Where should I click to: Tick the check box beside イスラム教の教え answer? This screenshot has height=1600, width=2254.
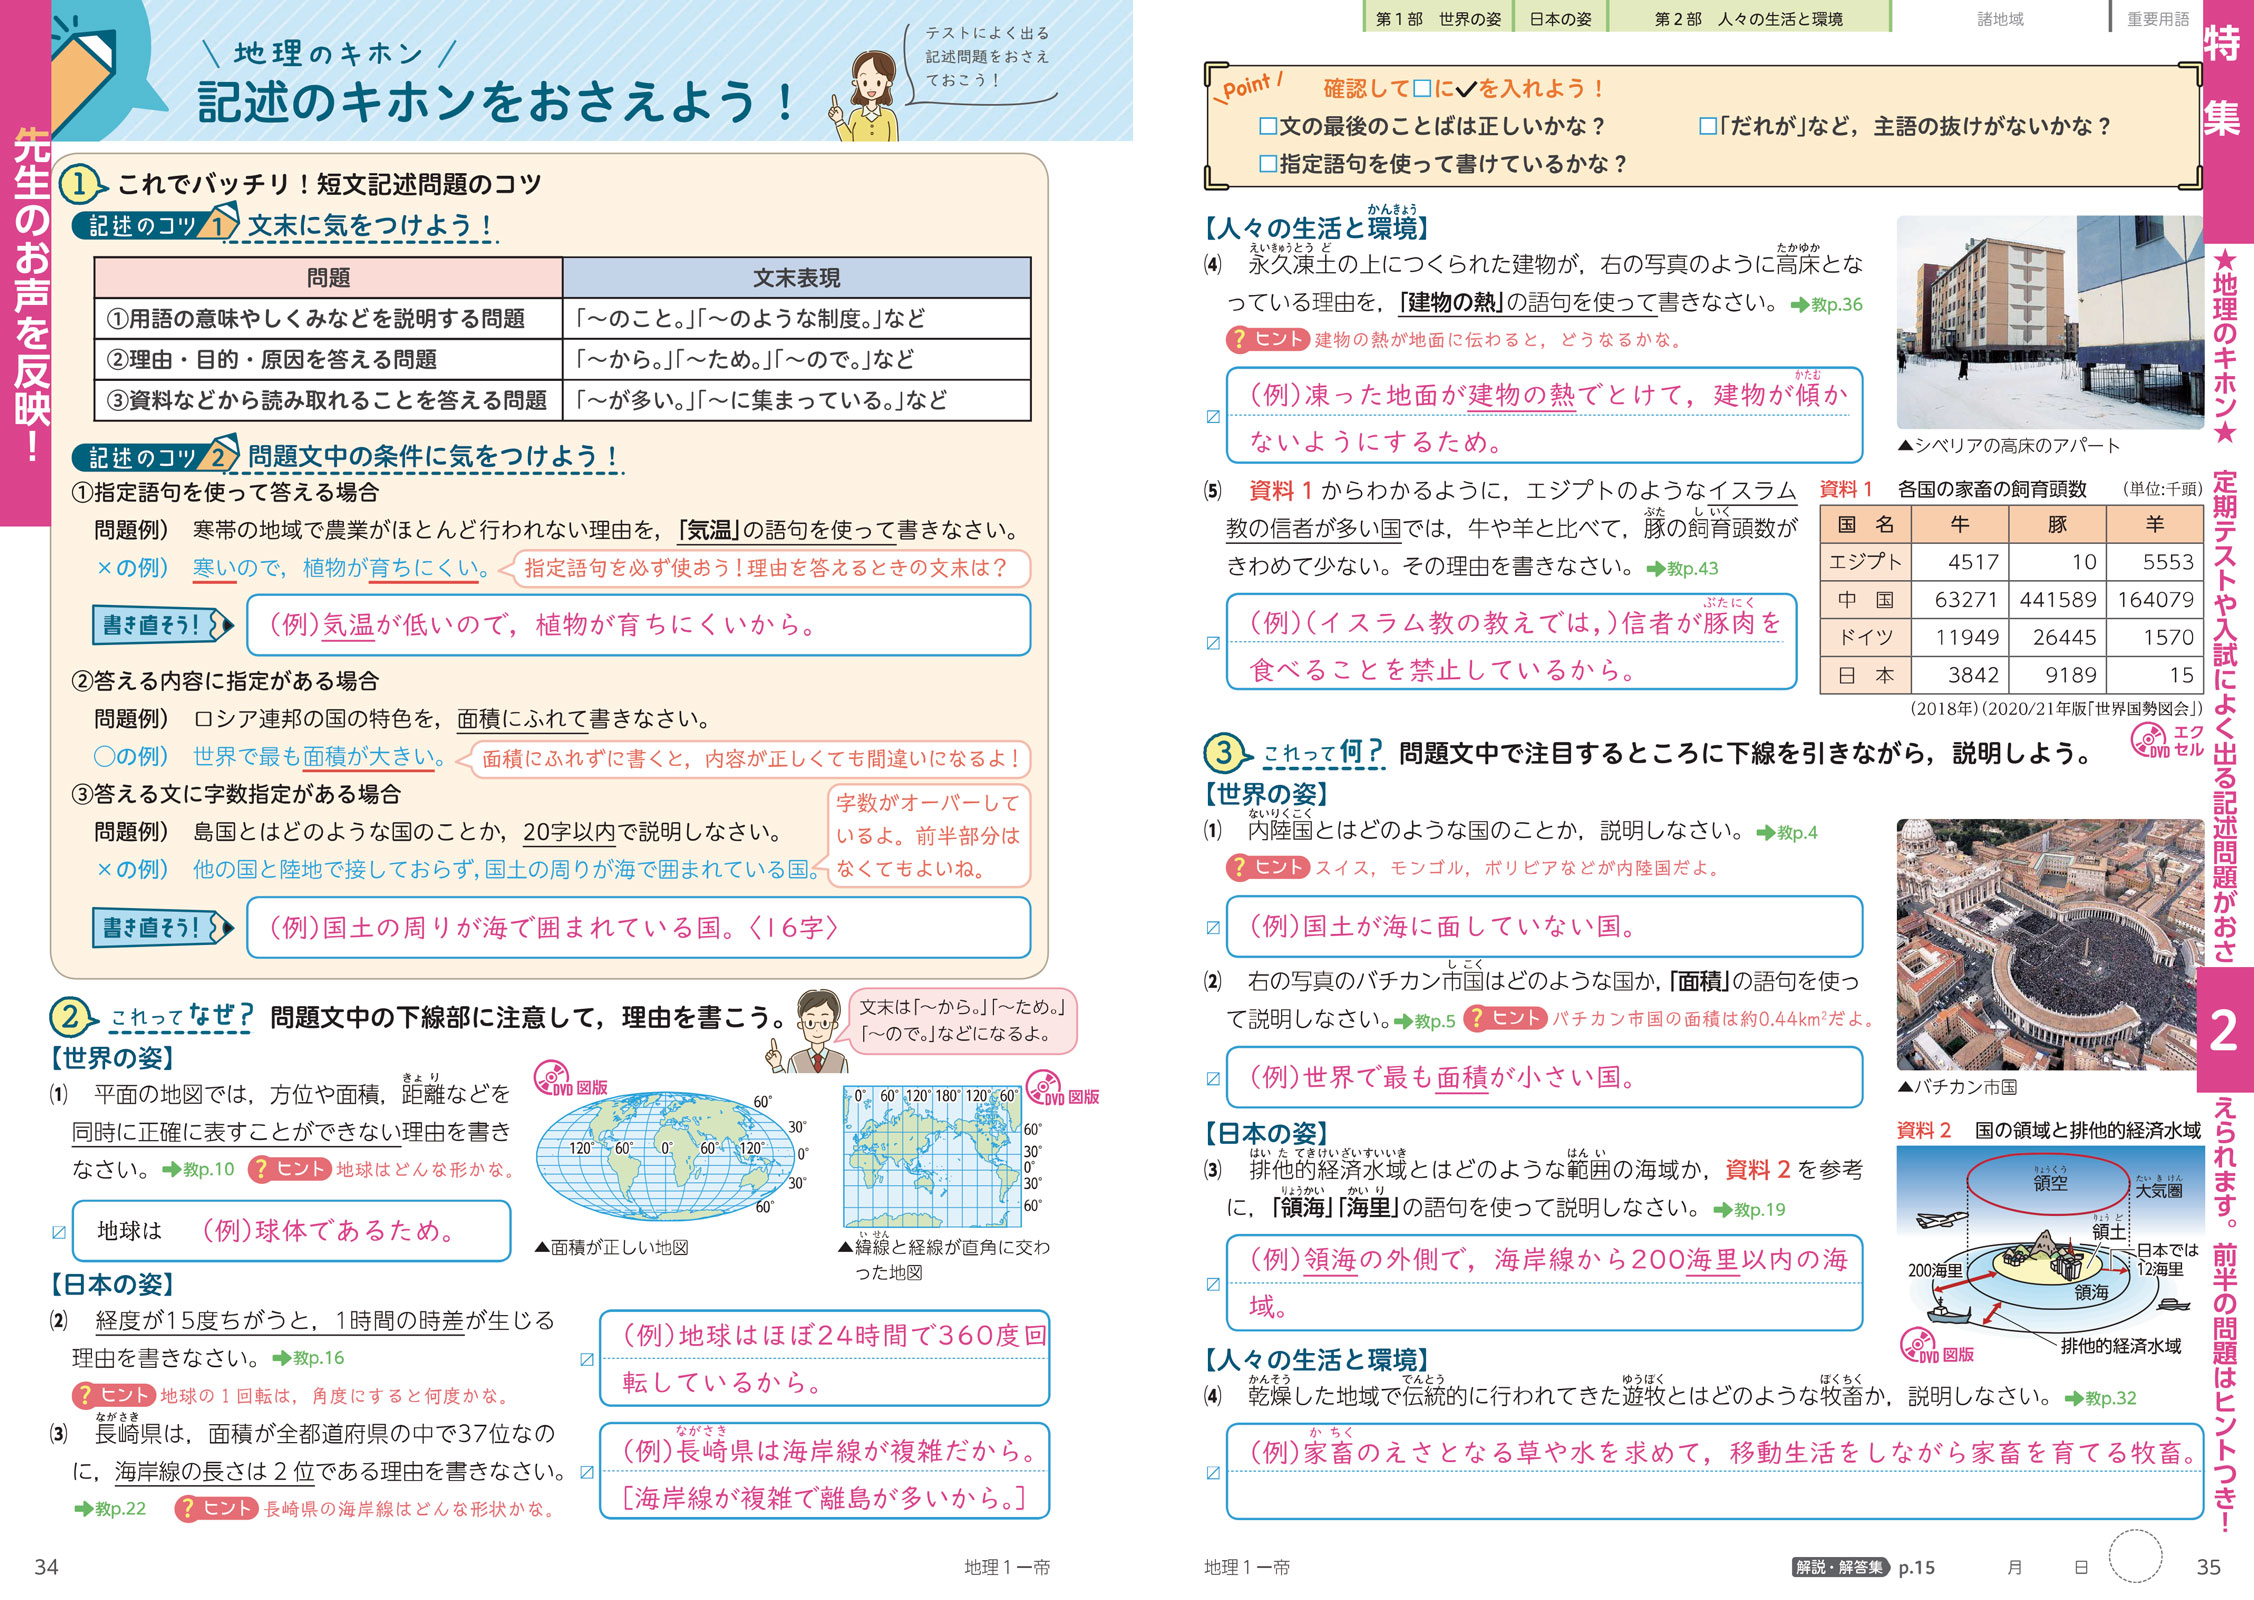click(1213, 643)
